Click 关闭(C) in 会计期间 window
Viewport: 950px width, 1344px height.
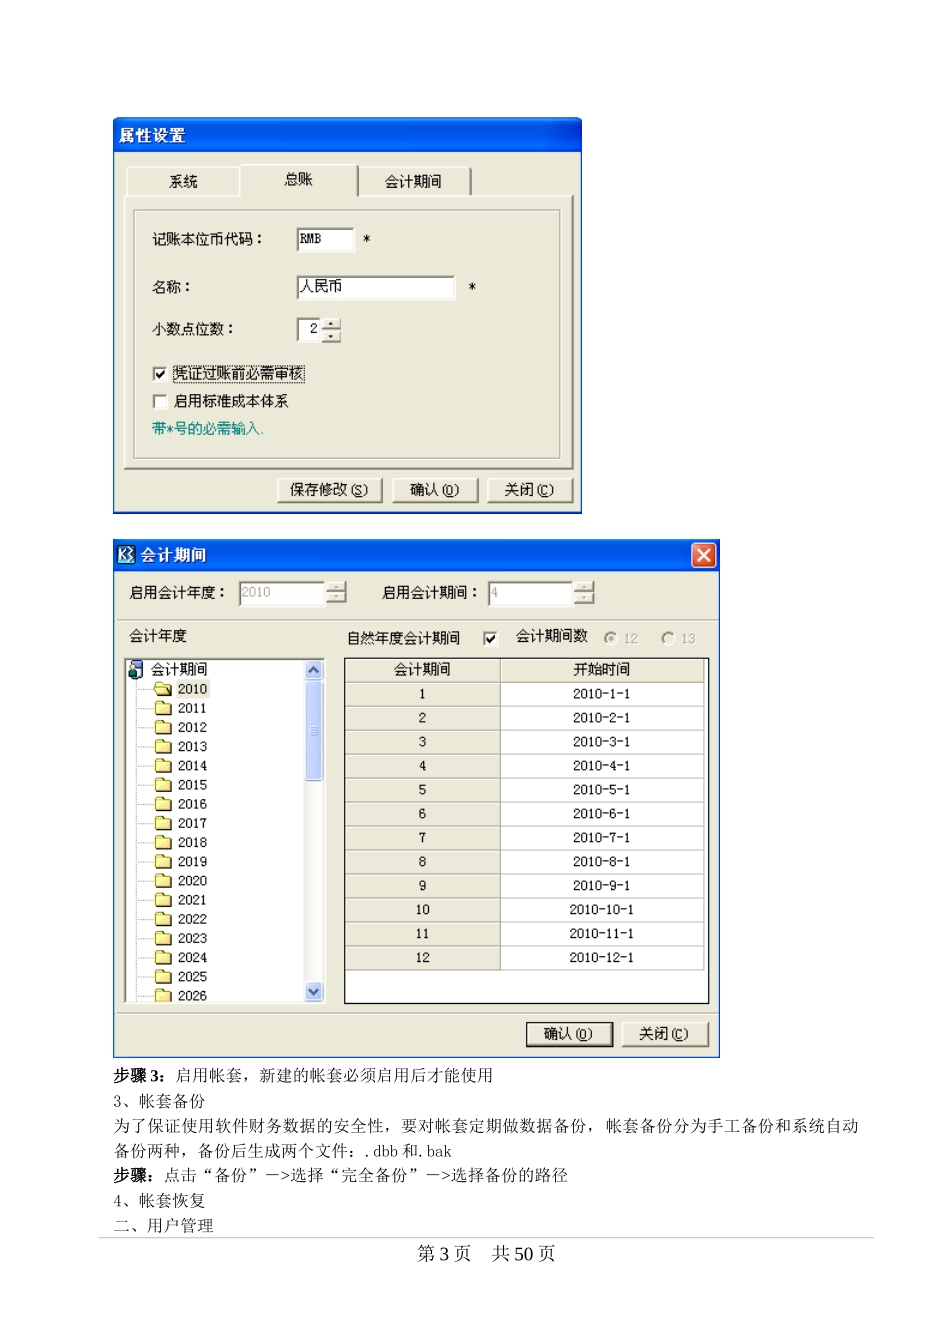coord(664,1034)
